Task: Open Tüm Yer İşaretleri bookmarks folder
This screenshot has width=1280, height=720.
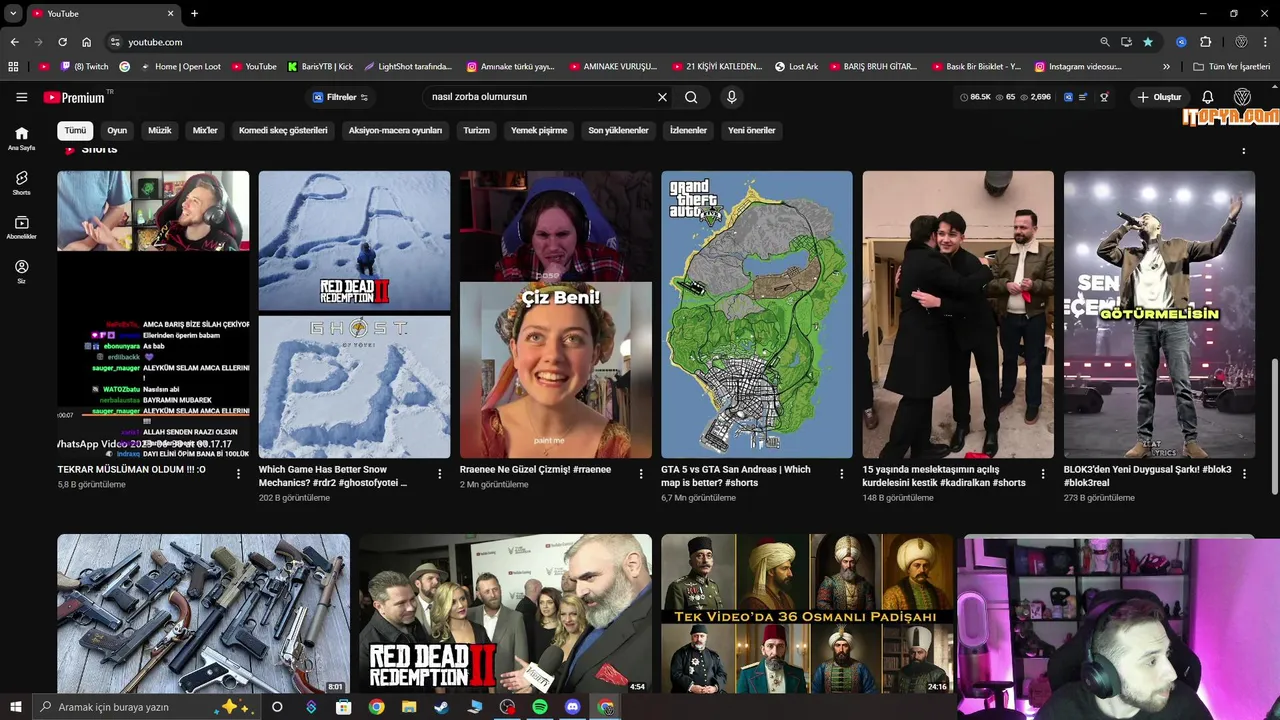Action: click(1231, 67)
